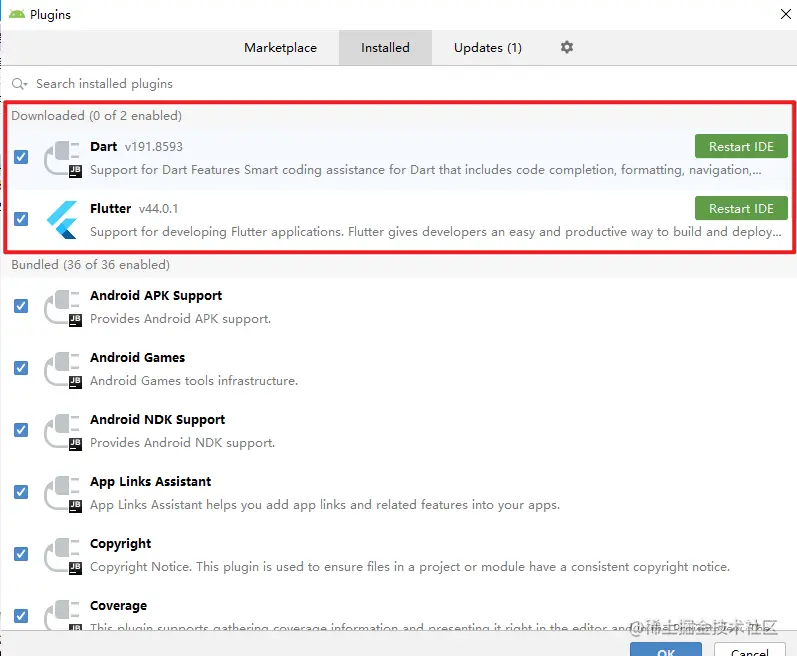Uncheck Android APK Support plugin

(x=21, y=306)
